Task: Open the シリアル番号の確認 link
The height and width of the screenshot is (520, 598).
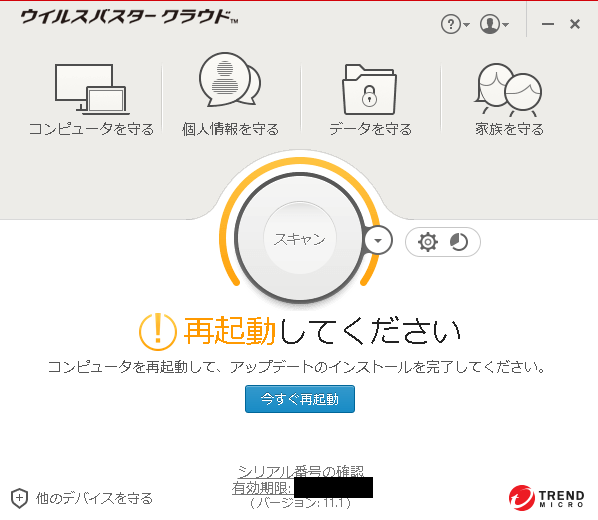Action: click(x=301, y=472)
